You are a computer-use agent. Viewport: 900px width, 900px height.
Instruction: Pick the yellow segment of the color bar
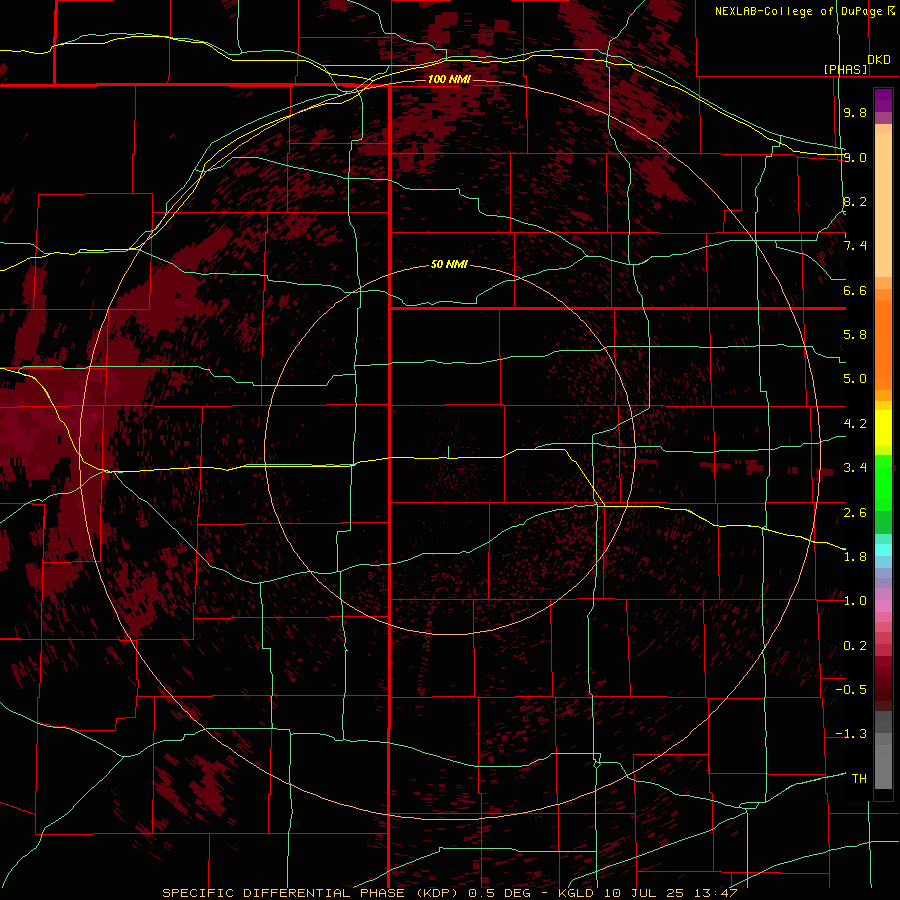point(883,428)
